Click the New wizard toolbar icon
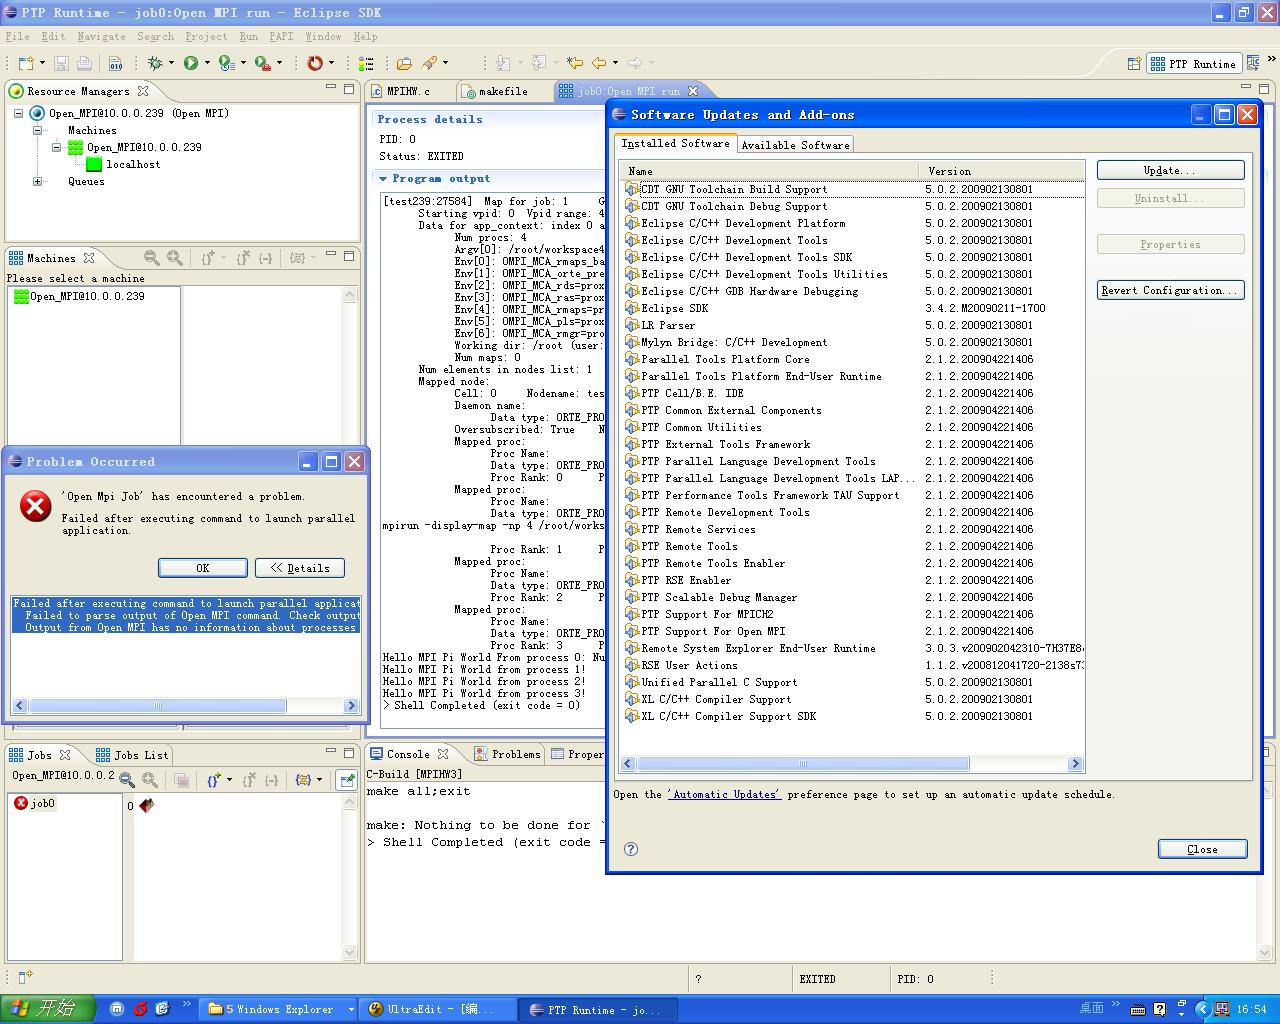1280x1024 pixels. tap(26, 63)
